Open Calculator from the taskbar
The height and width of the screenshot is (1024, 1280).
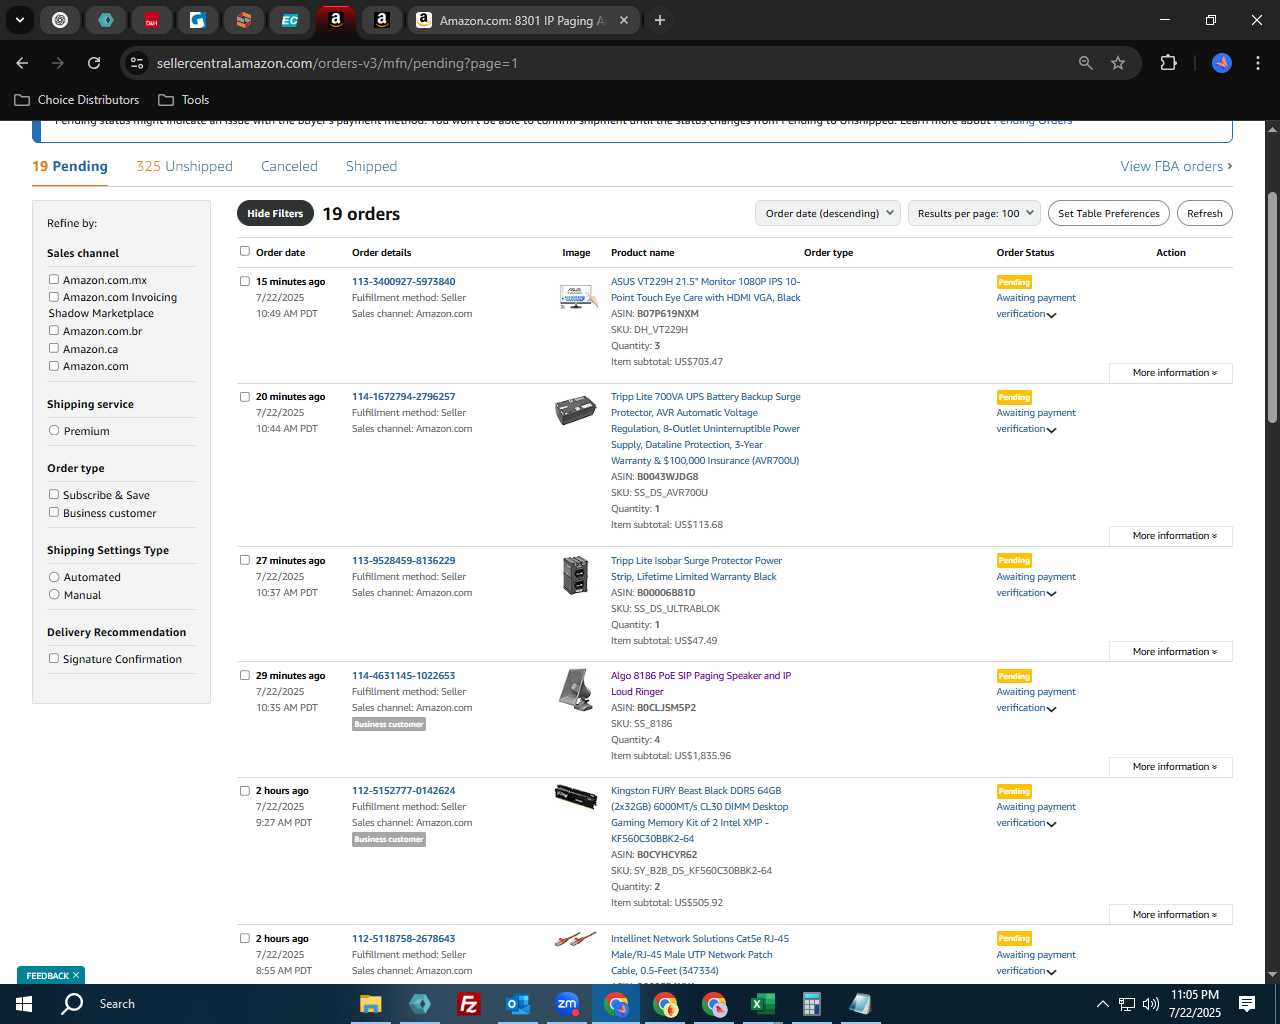pyautogui.click(x=812, y=1004)
